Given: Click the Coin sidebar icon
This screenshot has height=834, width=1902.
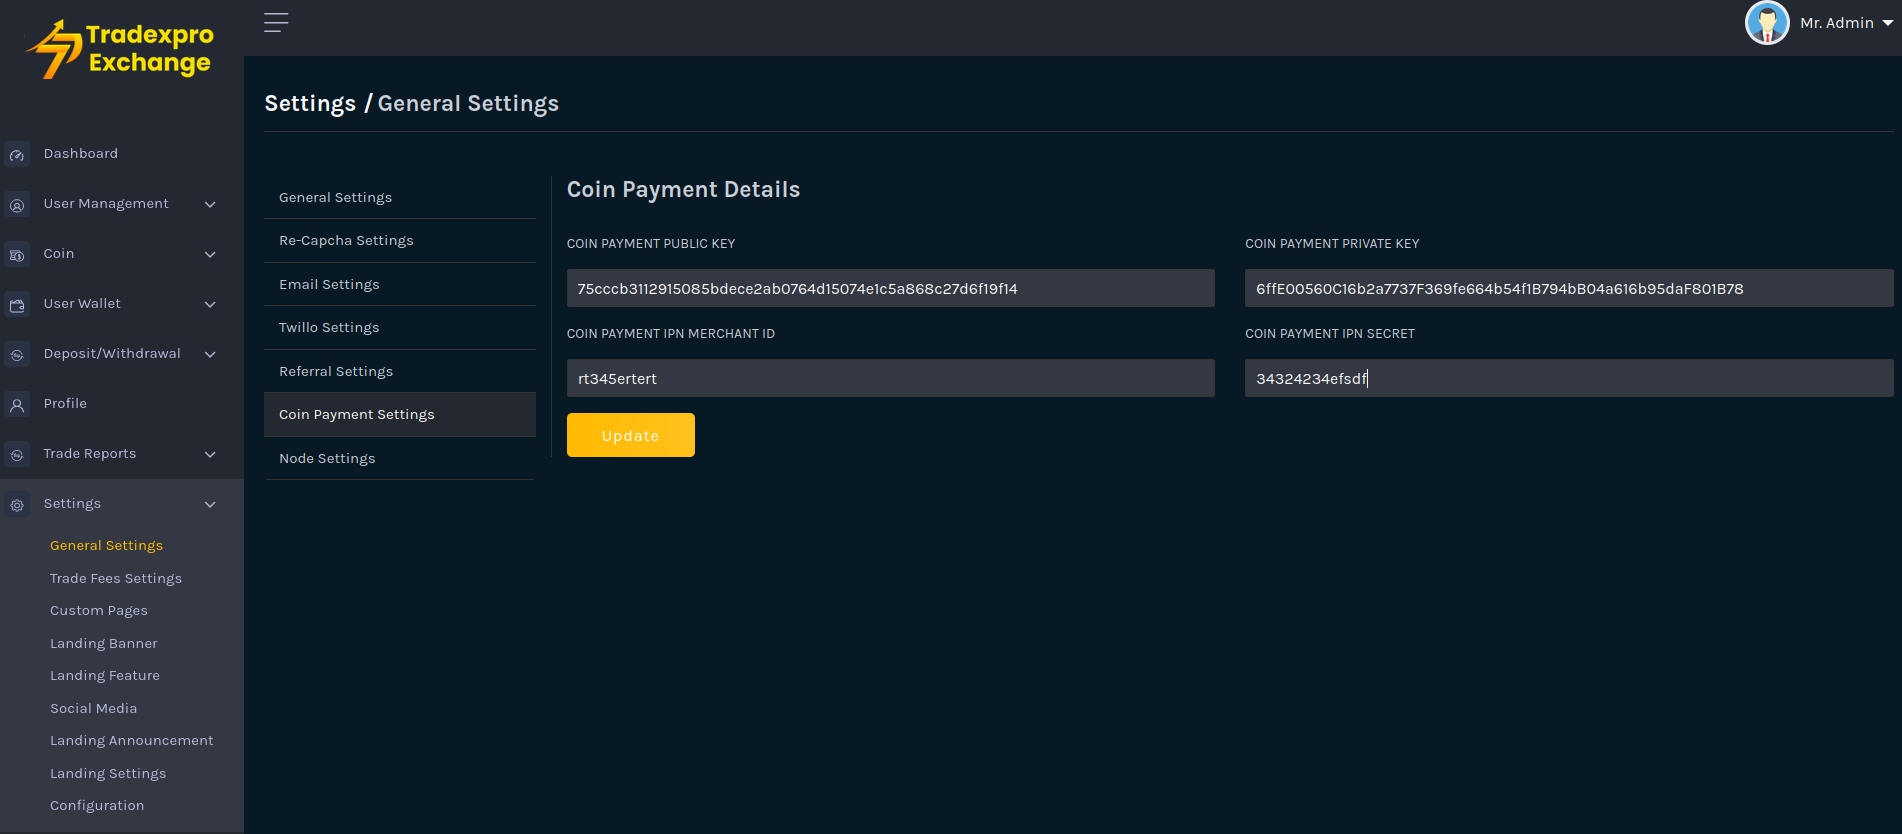Looking at the screenshot, I should click(x=17, y=255).
